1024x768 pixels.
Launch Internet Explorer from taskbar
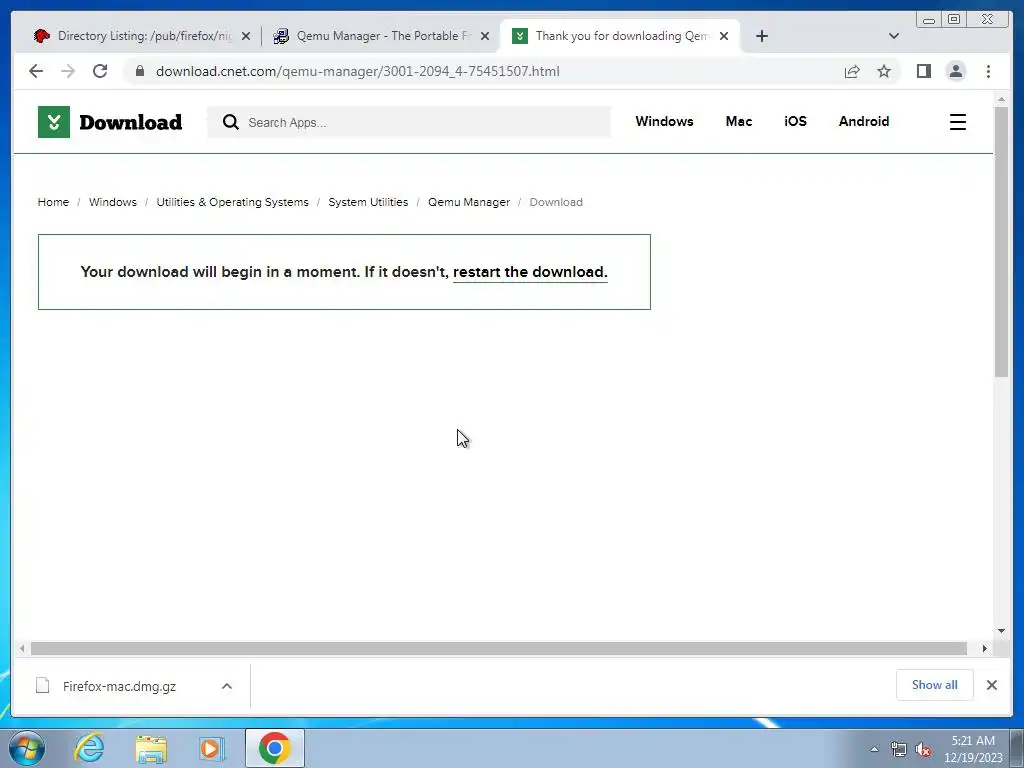click(89, 748)
